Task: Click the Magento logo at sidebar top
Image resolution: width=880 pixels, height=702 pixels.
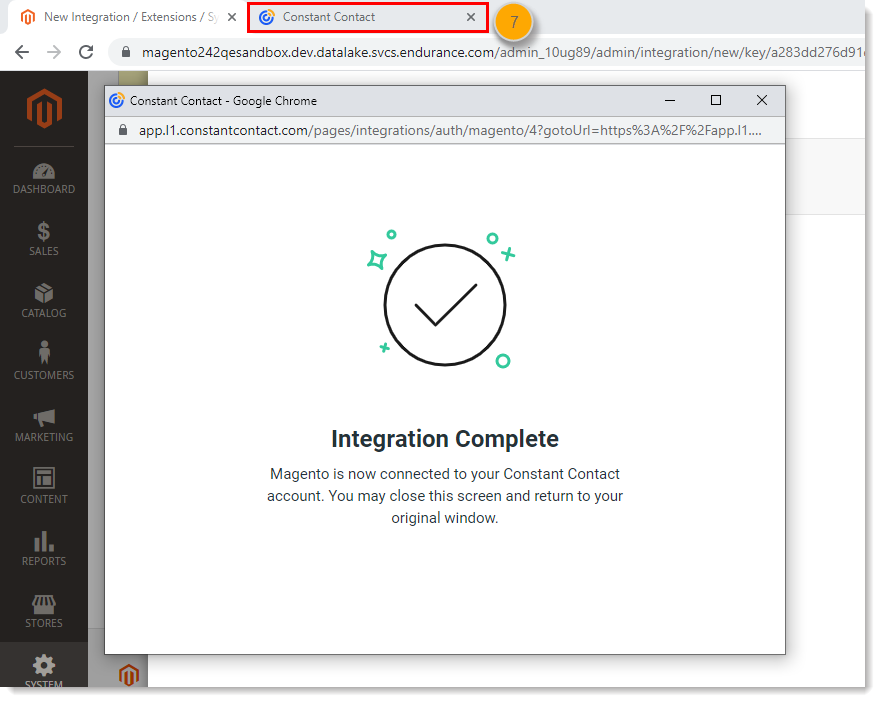Action: click(43, 109)
